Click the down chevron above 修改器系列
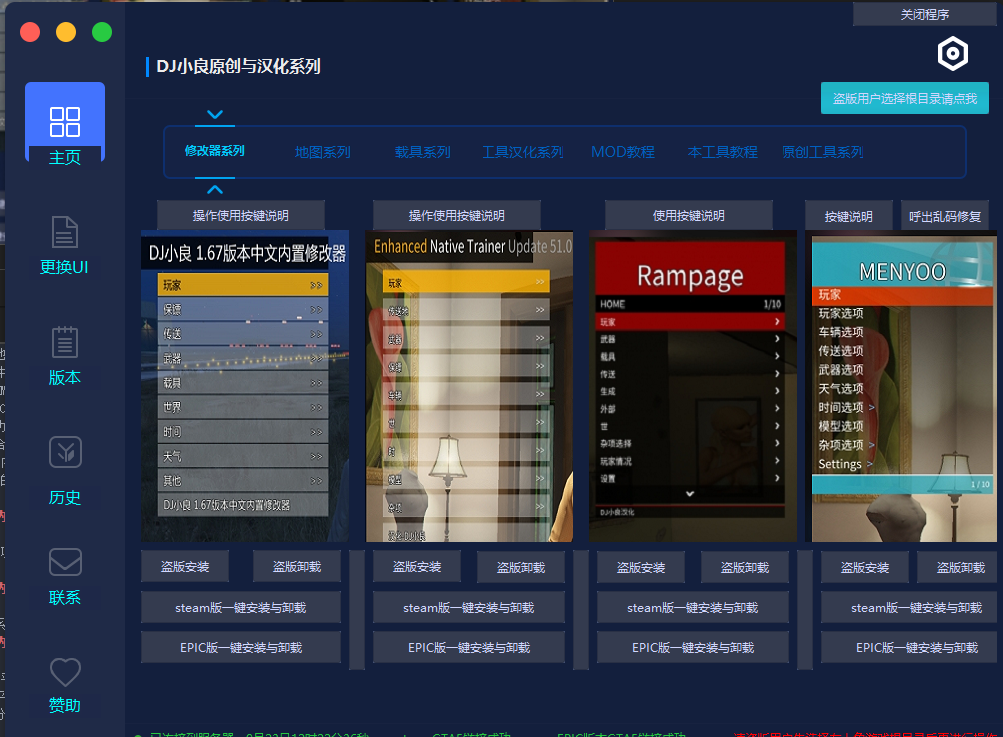 215,115
